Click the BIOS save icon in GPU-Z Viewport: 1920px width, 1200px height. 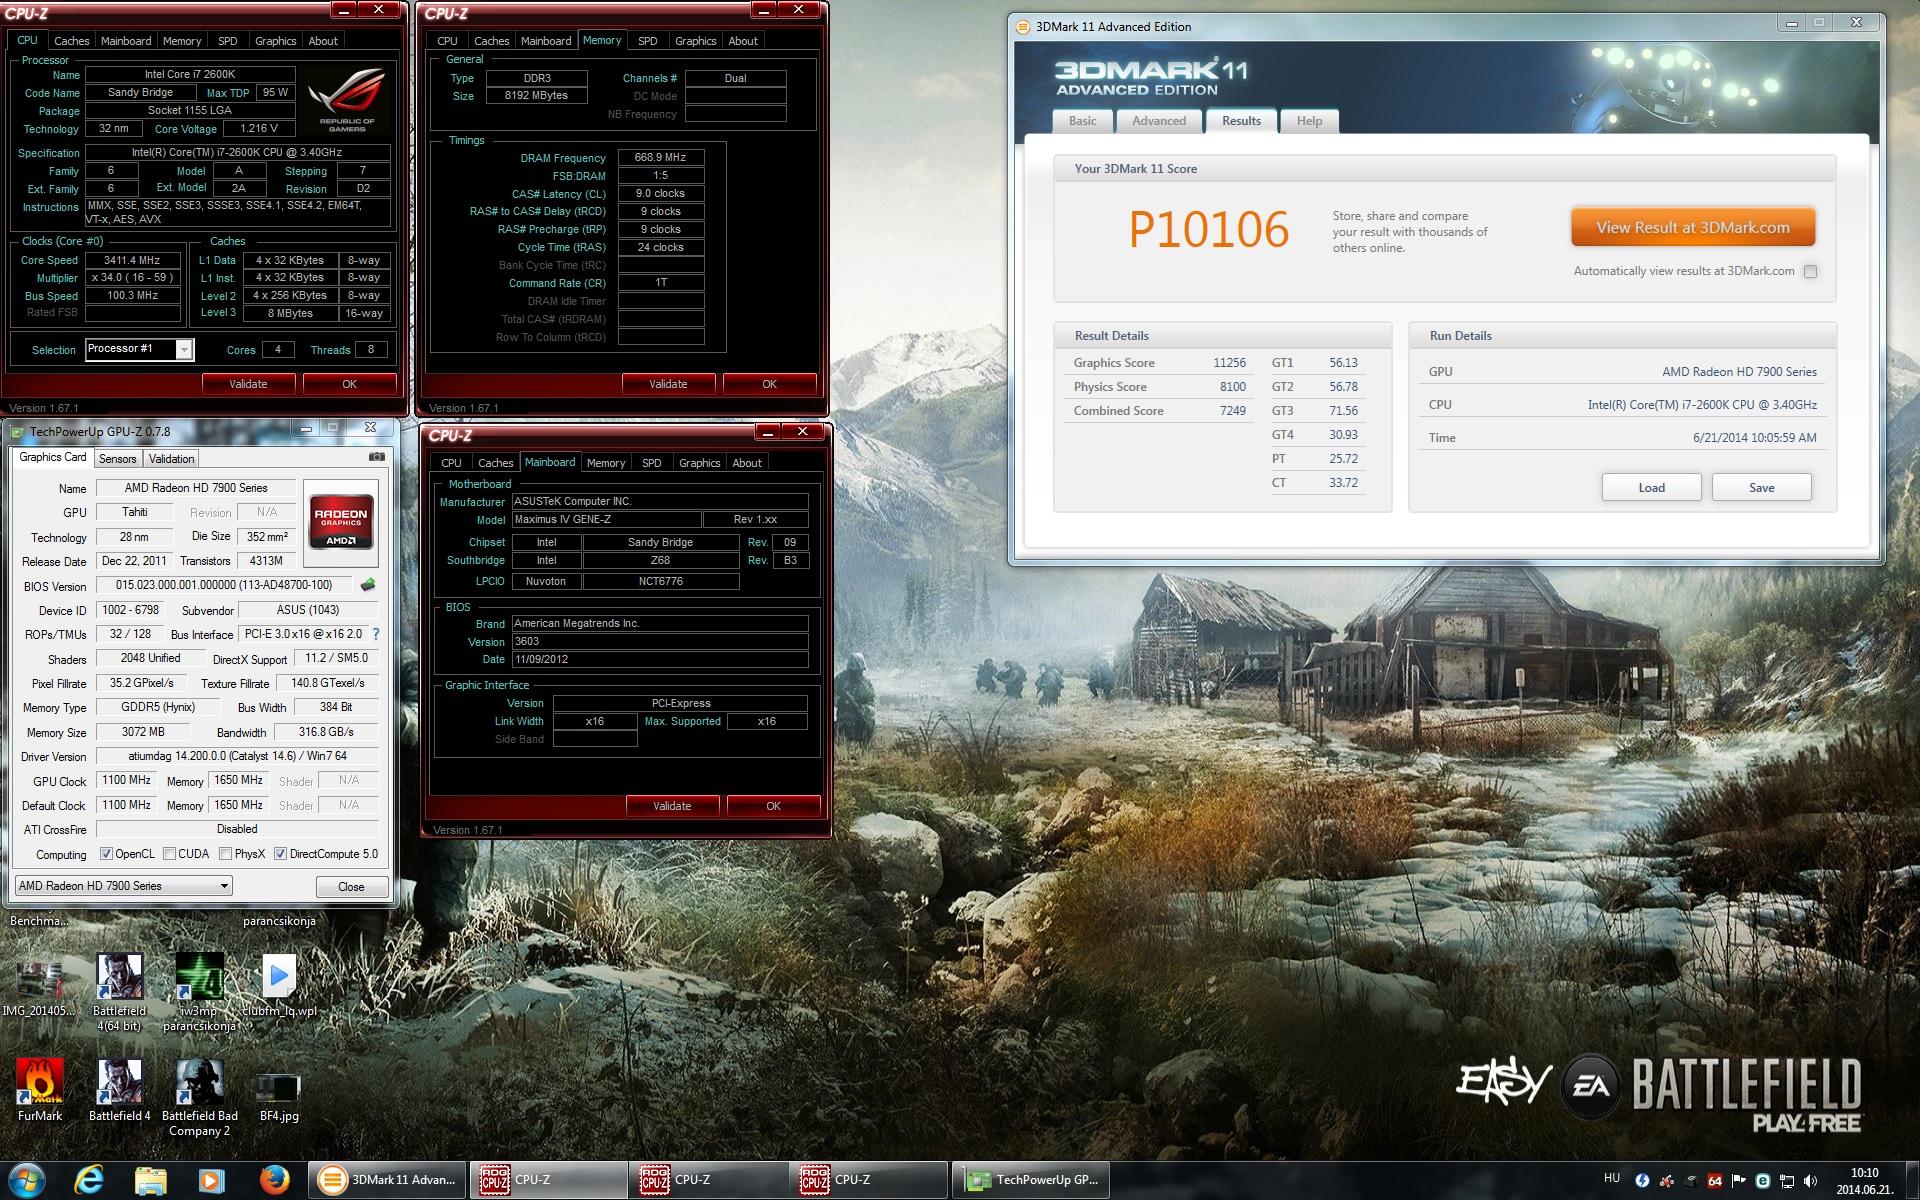coord(368,586)
